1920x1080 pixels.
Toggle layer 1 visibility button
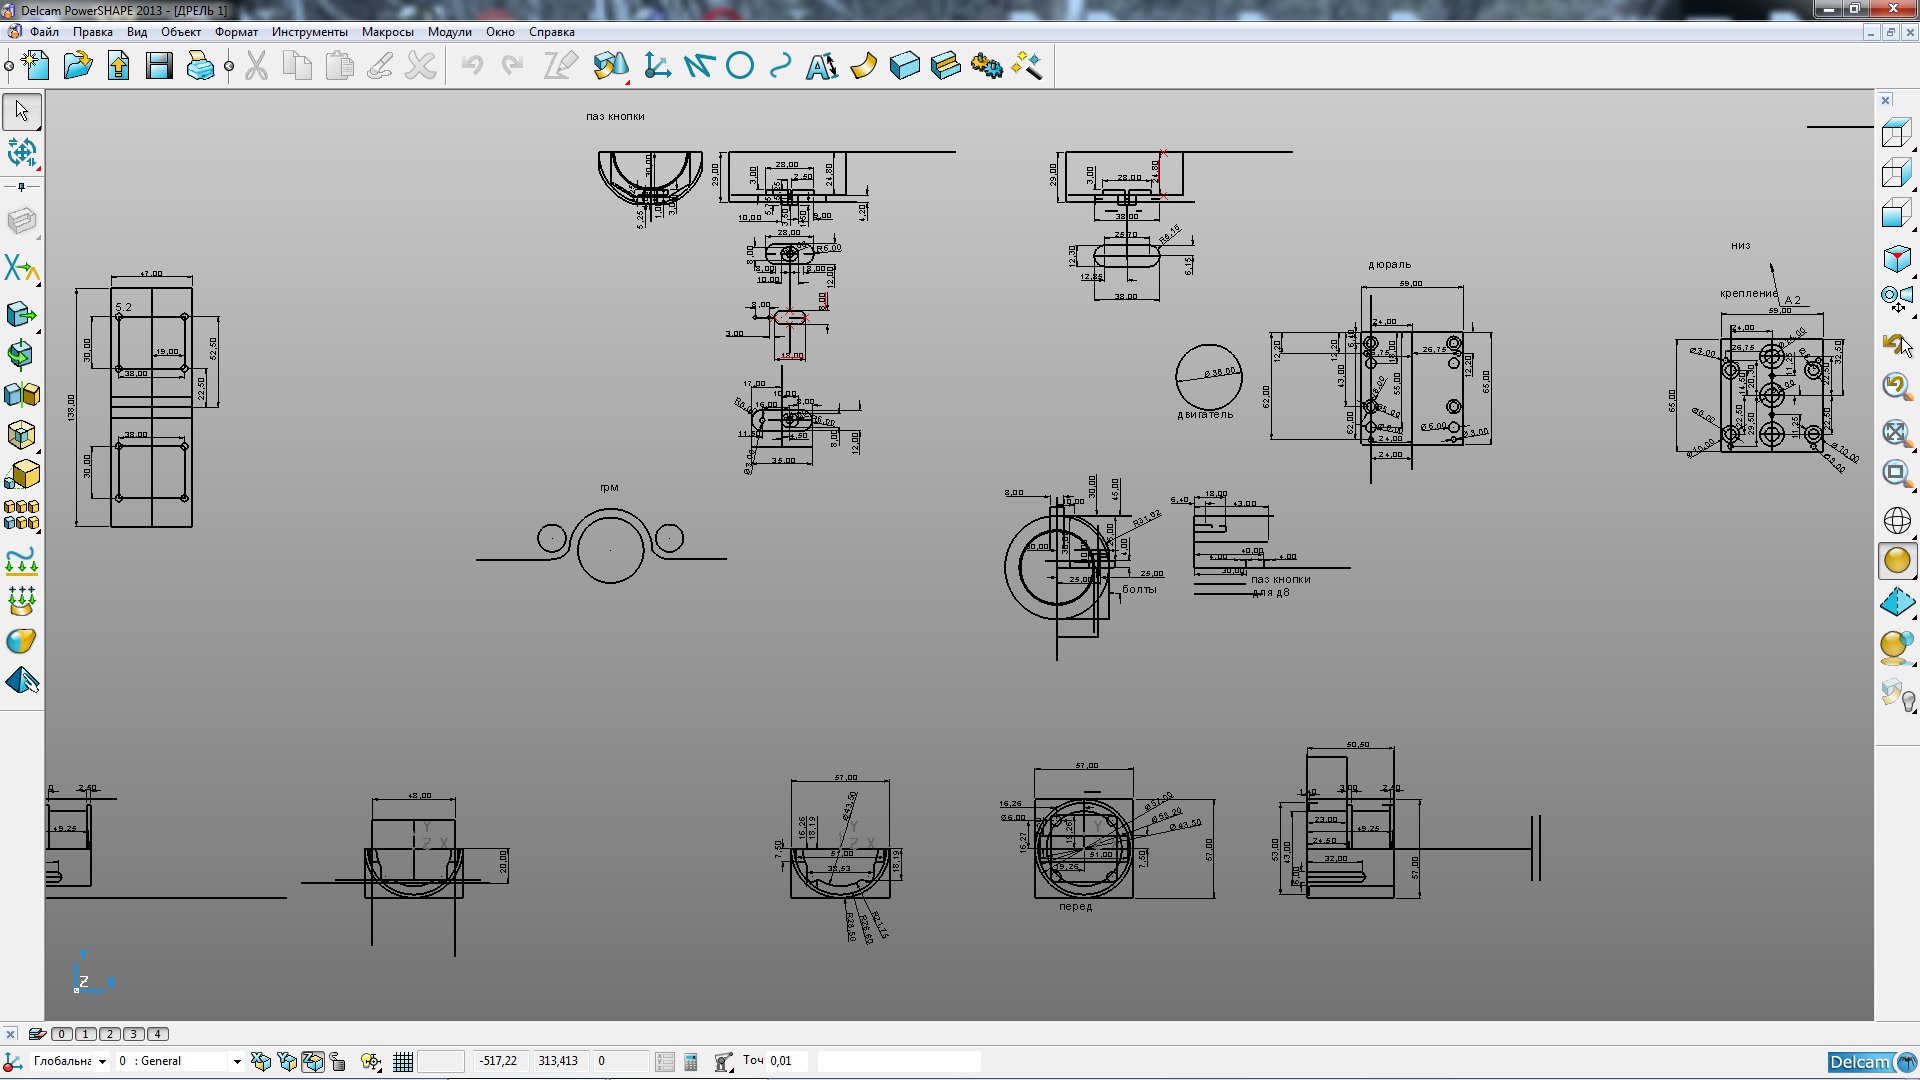tap(86, 1034)
